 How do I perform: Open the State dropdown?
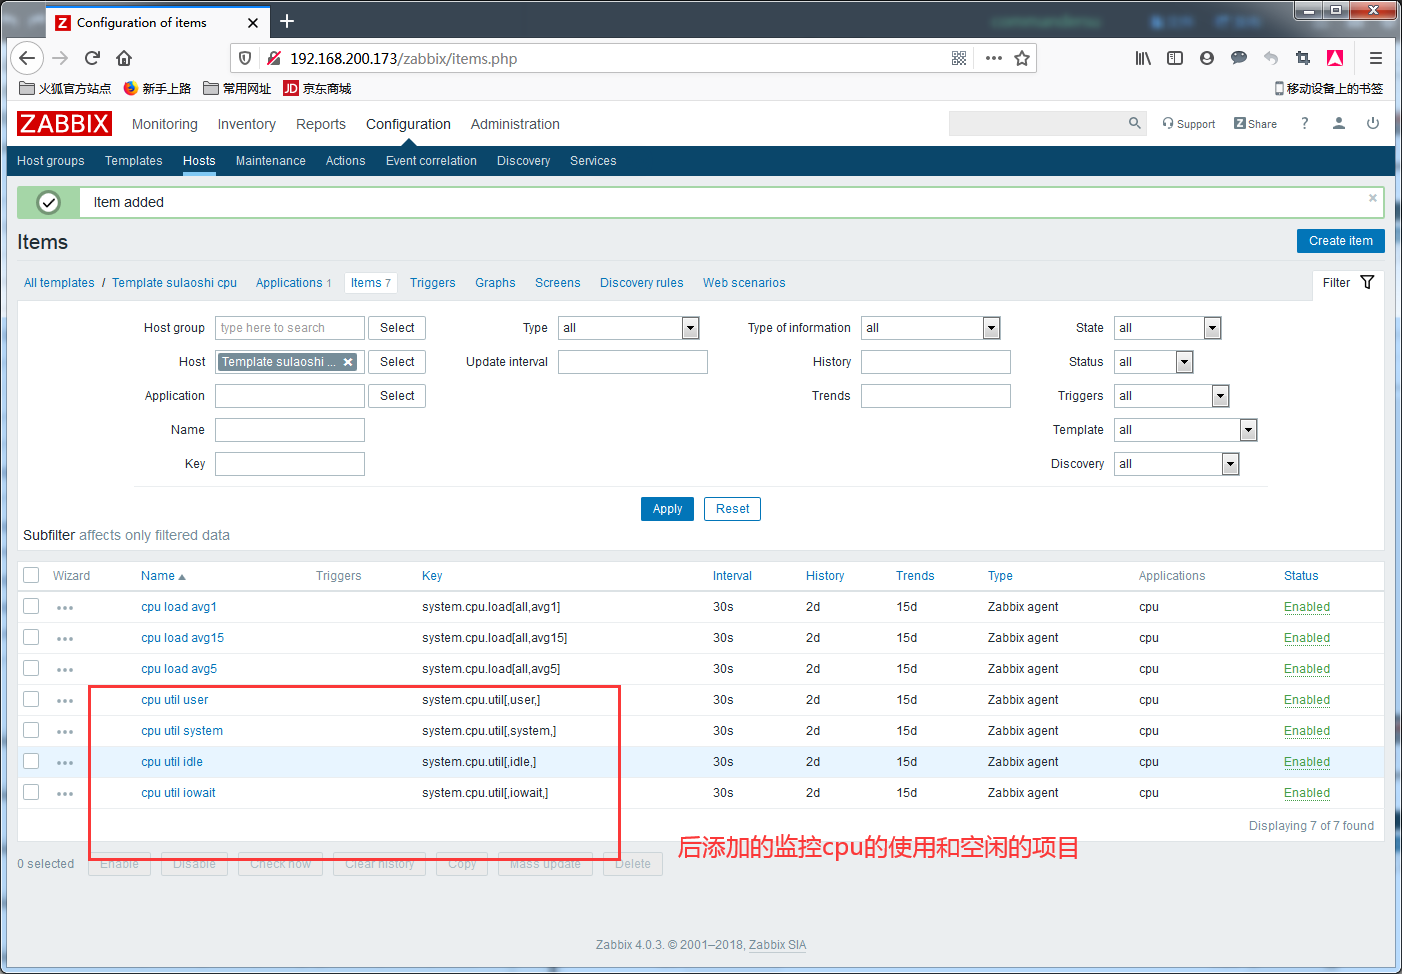[1167, 328]
